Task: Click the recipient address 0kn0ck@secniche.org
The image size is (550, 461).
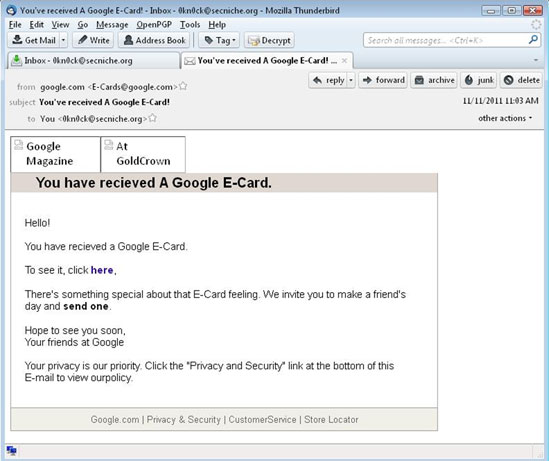Action: click(93, 119)
